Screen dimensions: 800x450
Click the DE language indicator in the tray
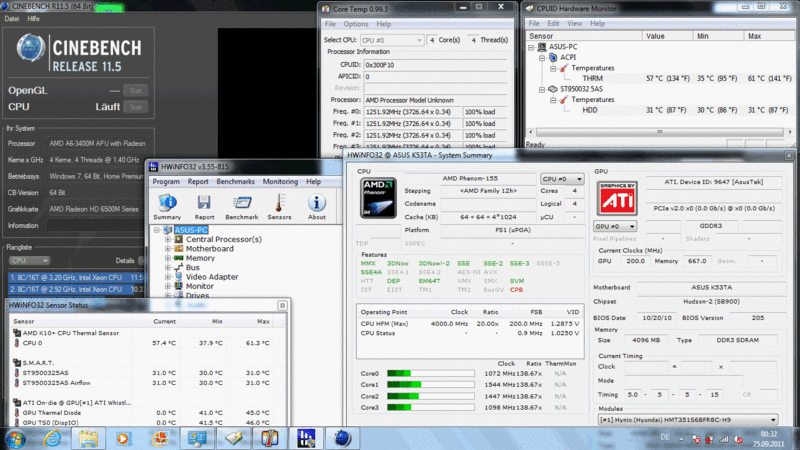coord(665,437)
